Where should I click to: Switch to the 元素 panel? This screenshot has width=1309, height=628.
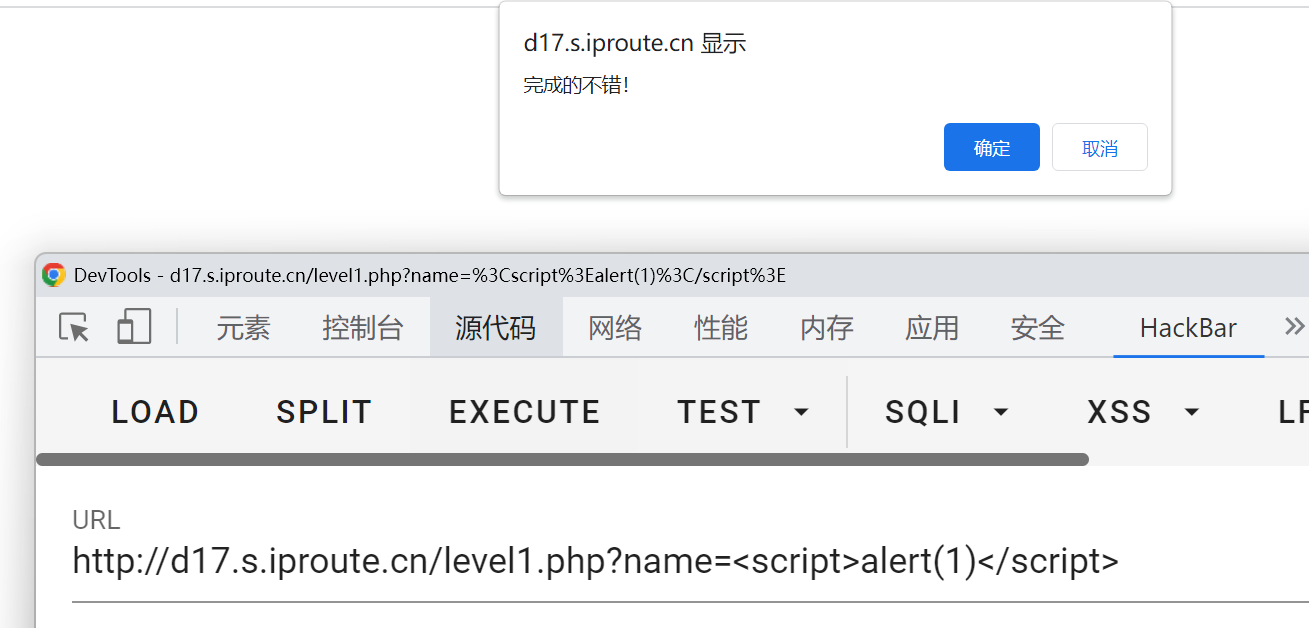[x=243, y=326]
